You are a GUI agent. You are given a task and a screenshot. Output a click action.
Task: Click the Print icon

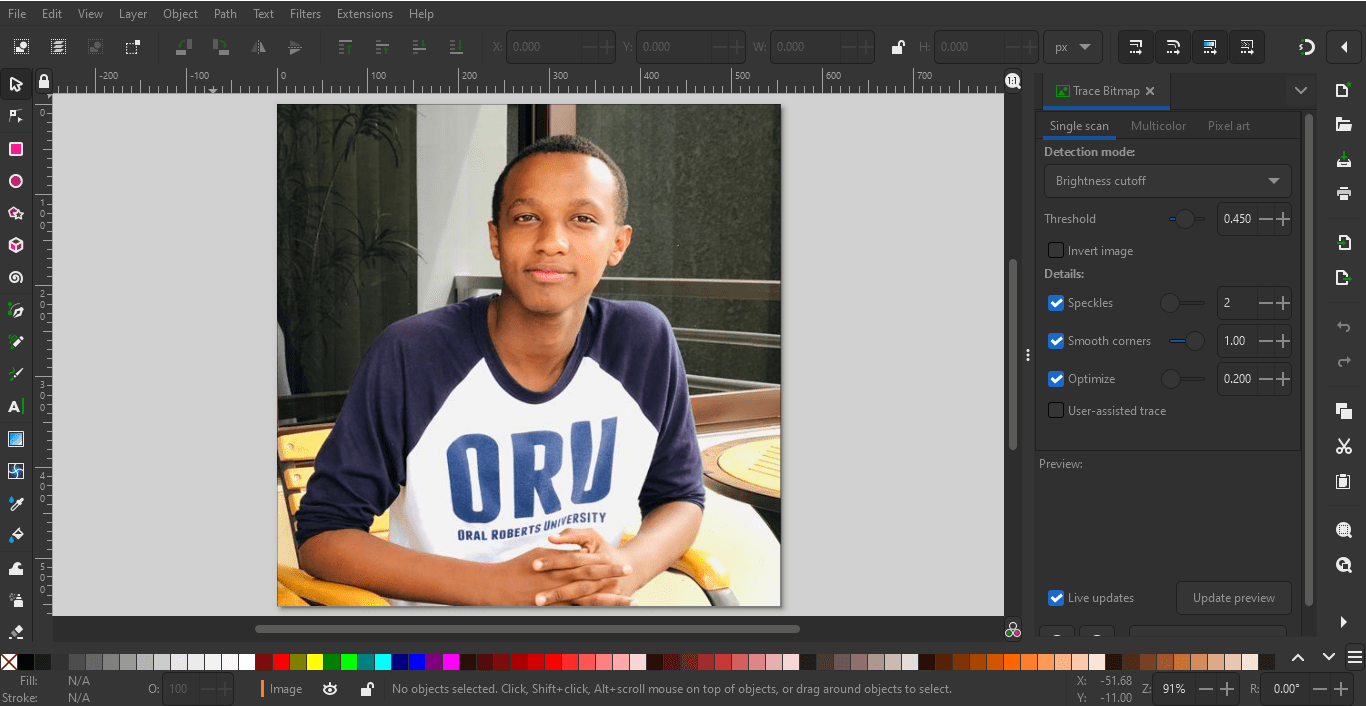pyautogui.click(x=1344, y=193)
